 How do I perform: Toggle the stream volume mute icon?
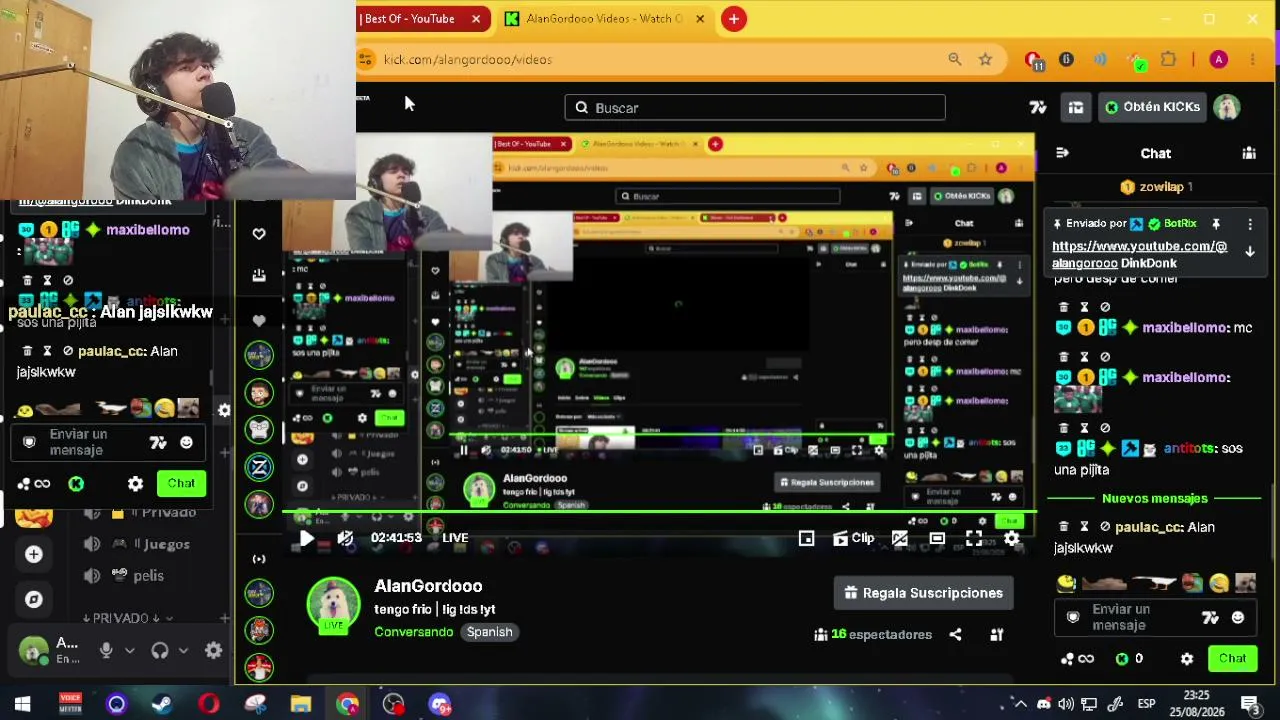pos(345,538)
